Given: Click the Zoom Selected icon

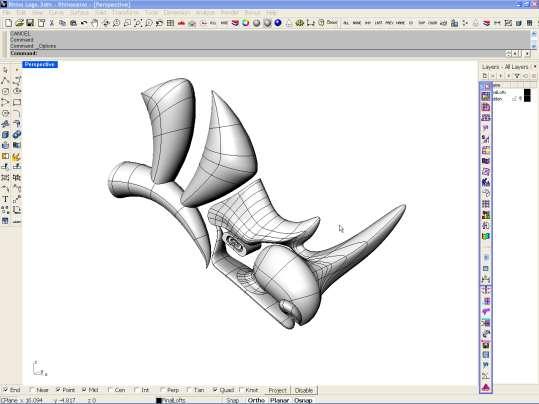Looking at the screenshot, I should click(148, 23).
